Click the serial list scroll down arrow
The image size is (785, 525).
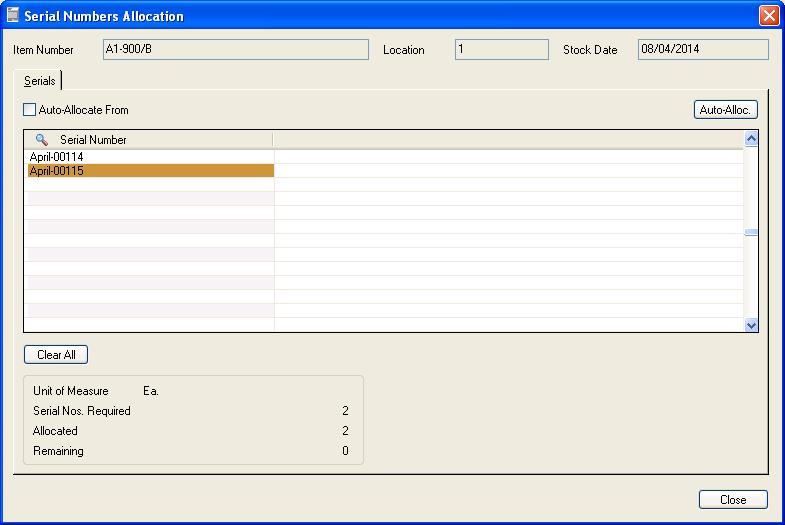751,325
